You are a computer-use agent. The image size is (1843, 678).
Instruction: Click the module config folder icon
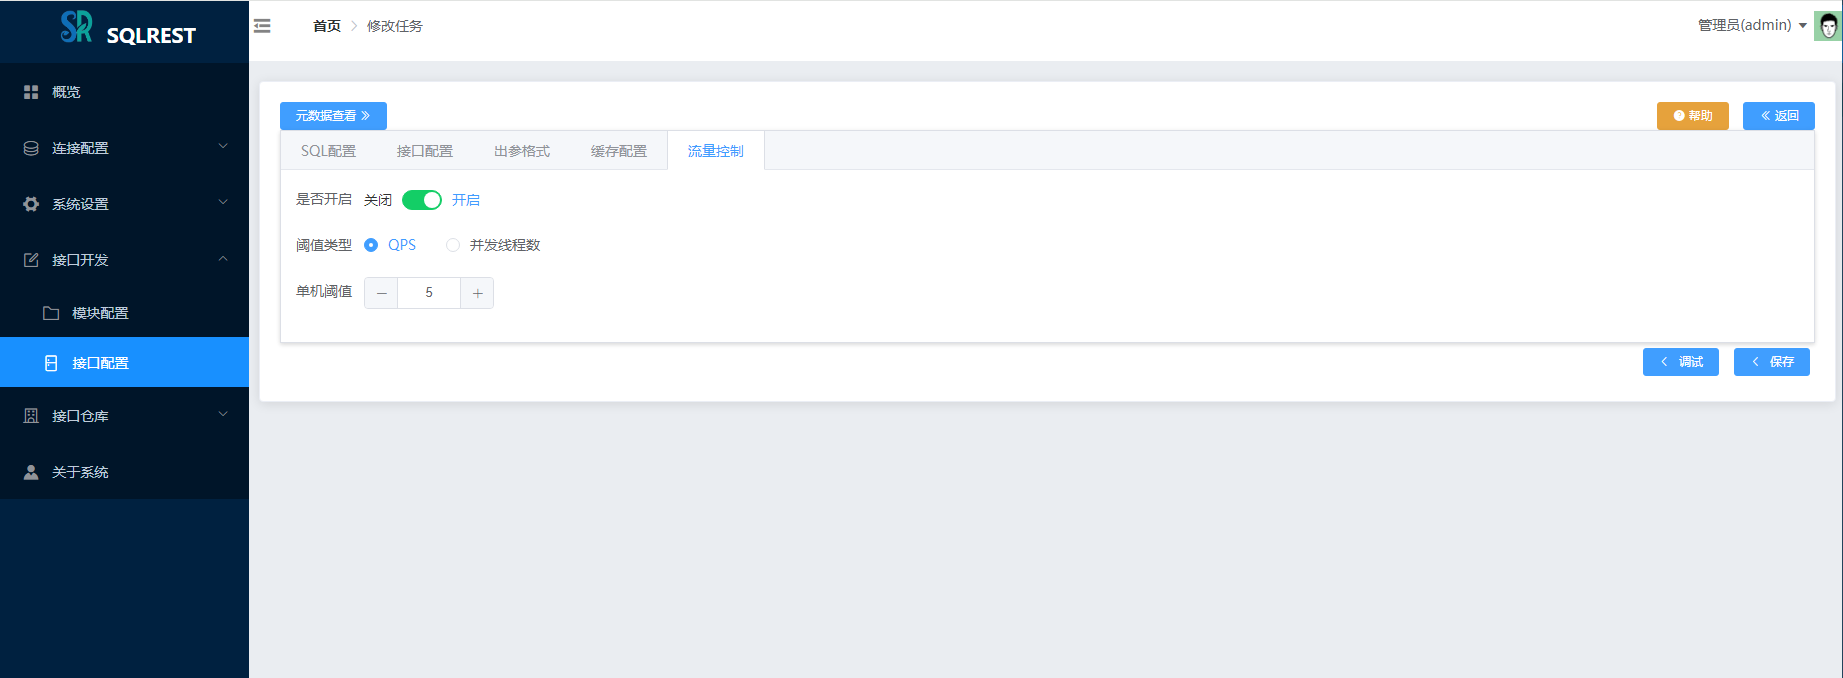pyautogui.click(x=51, y=313)
